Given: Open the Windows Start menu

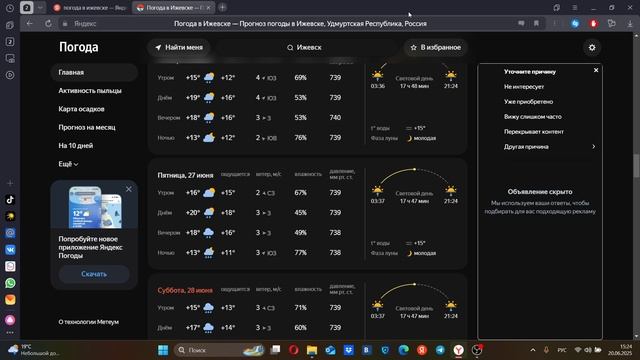Looking at the screenshot, I should [163, 350].
